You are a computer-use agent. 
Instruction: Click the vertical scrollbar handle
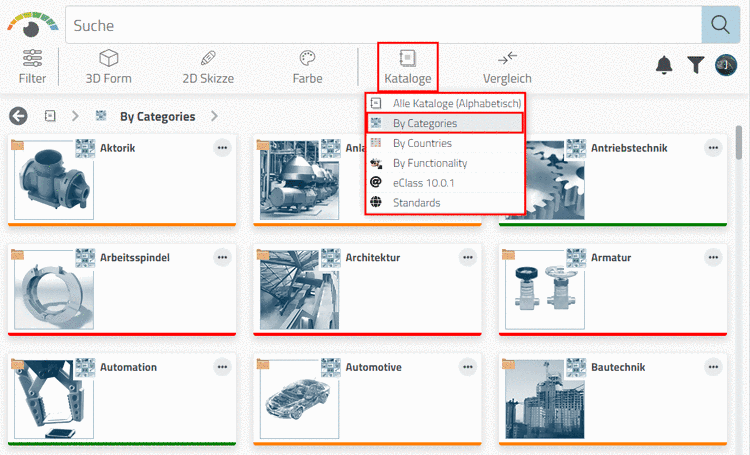739,143
